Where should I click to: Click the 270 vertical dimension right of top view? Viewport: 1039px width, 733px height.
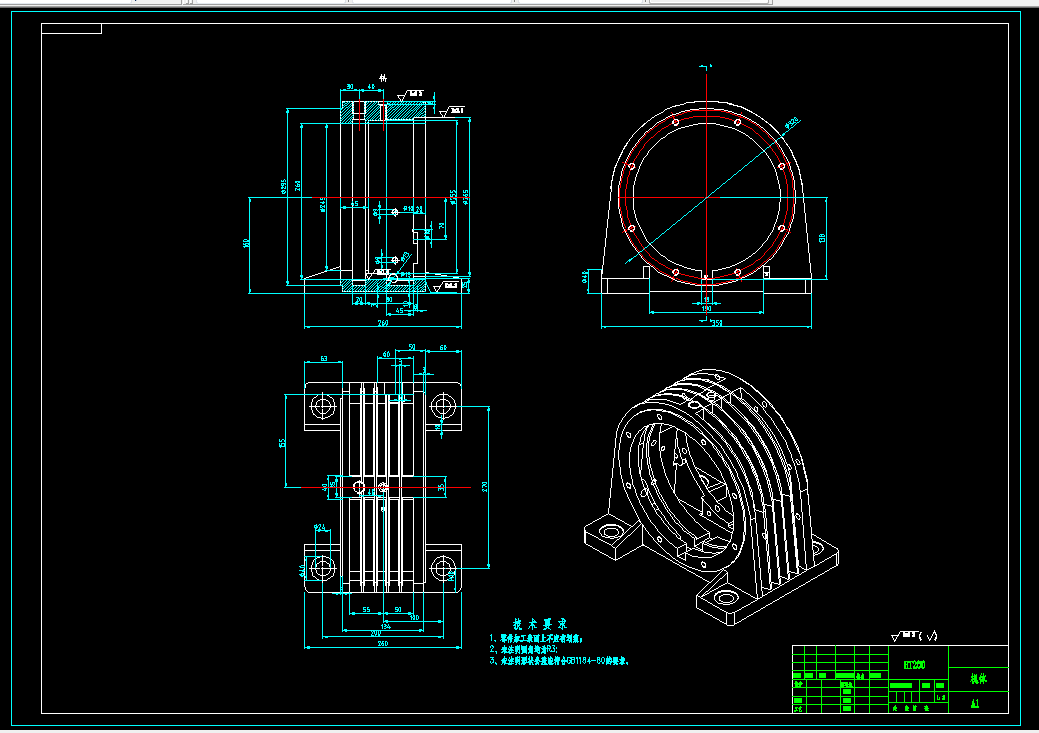tap(484, 487)
